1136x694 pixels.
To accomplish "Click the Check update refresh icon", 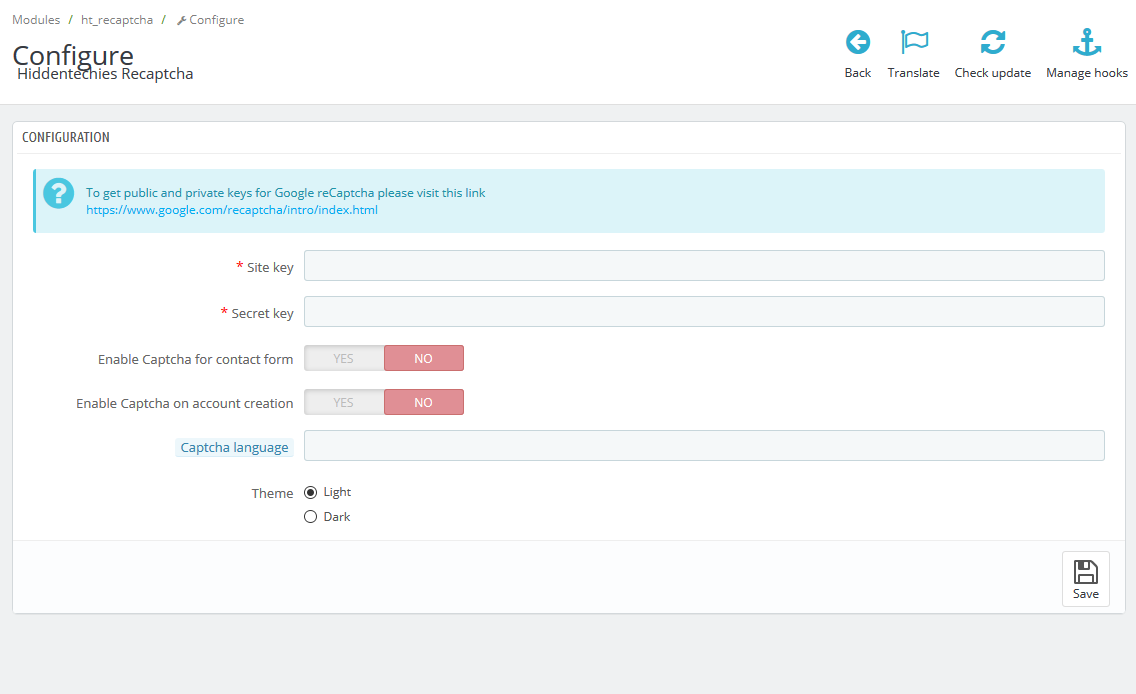I will tap(992, 42).
